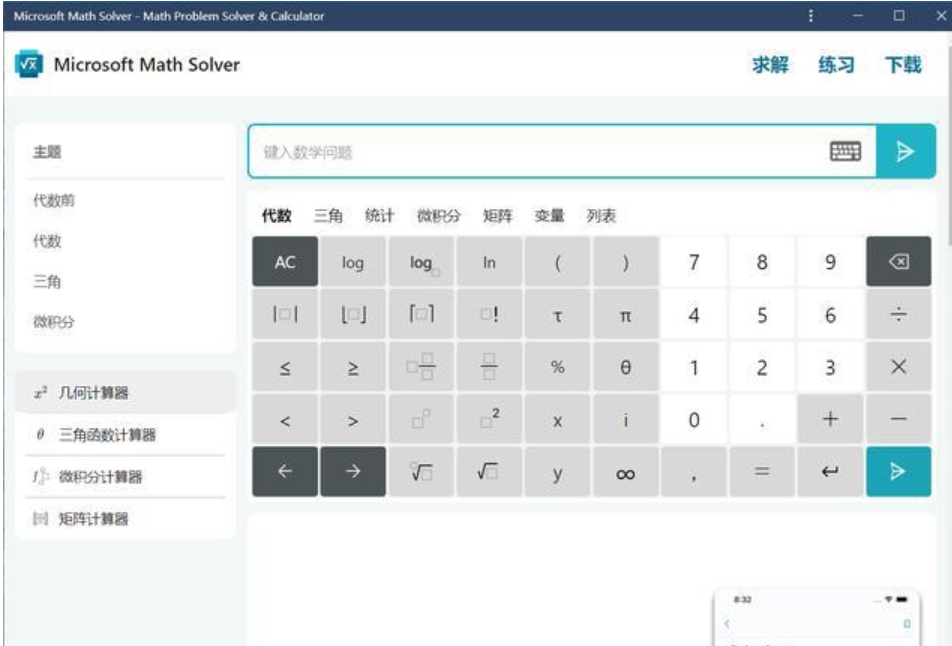This screenshot has height=646, width=952.
Task: Click the open parenthesis key
Action: tap(557, 262)
